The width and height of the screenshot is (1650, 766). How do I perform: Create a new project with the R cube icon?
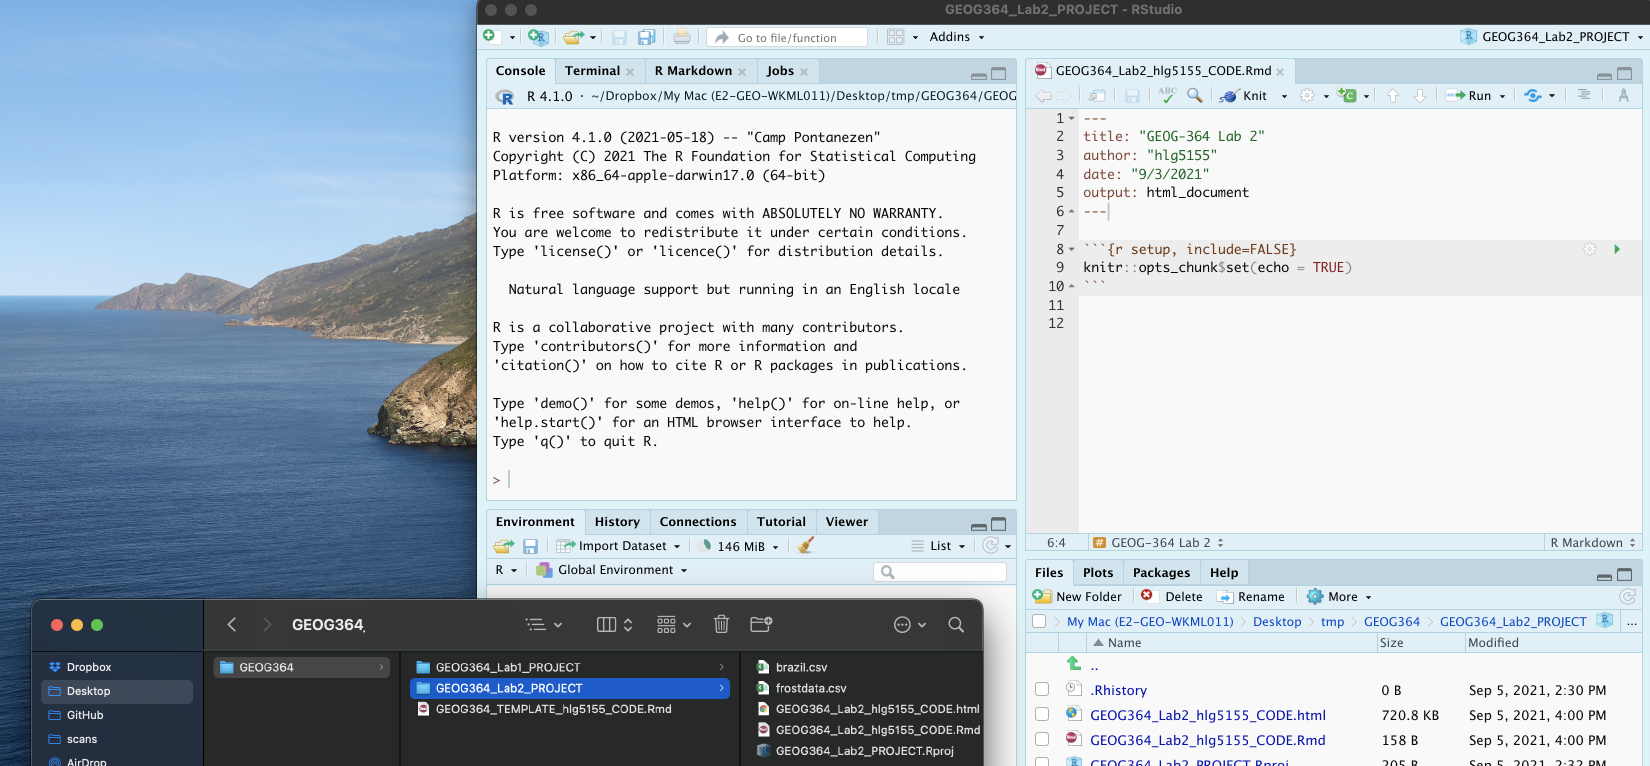[538, 37]
